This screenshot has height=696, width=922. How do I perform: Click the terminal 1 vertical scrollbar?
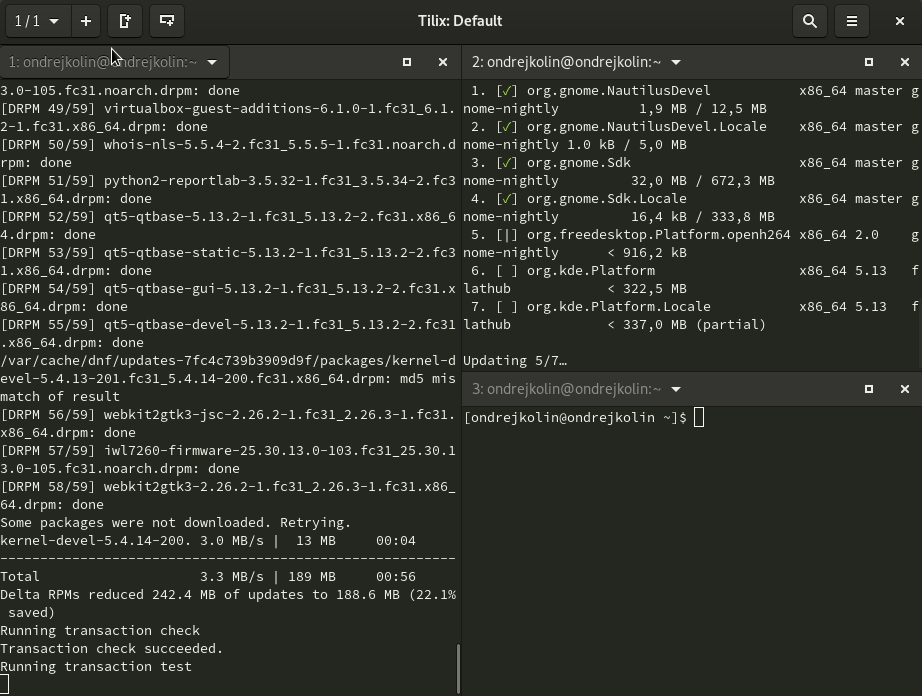(458, 668)
